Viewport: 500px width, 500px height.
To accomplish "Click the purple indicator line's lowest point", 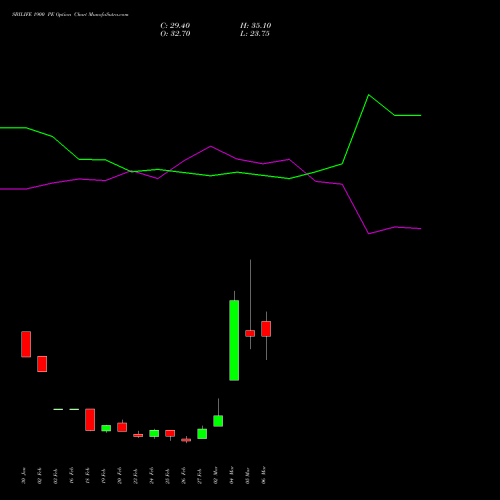I will coord(369,234).
